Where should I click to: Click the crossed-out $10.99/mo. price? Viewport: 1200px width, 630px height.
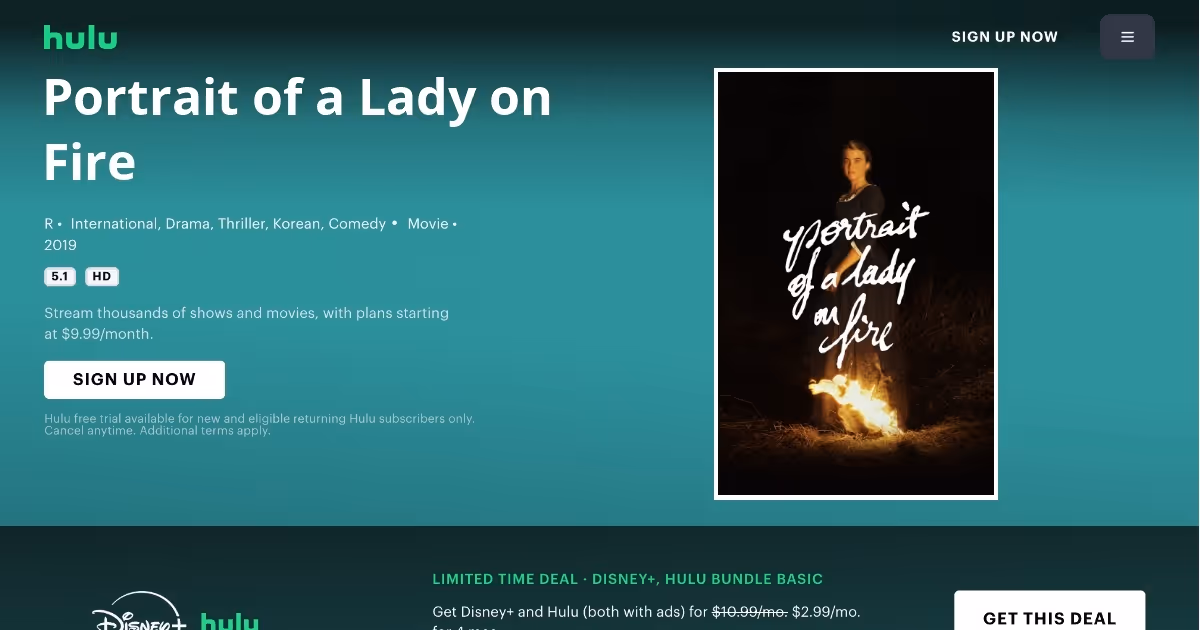(x=750, y=611)
